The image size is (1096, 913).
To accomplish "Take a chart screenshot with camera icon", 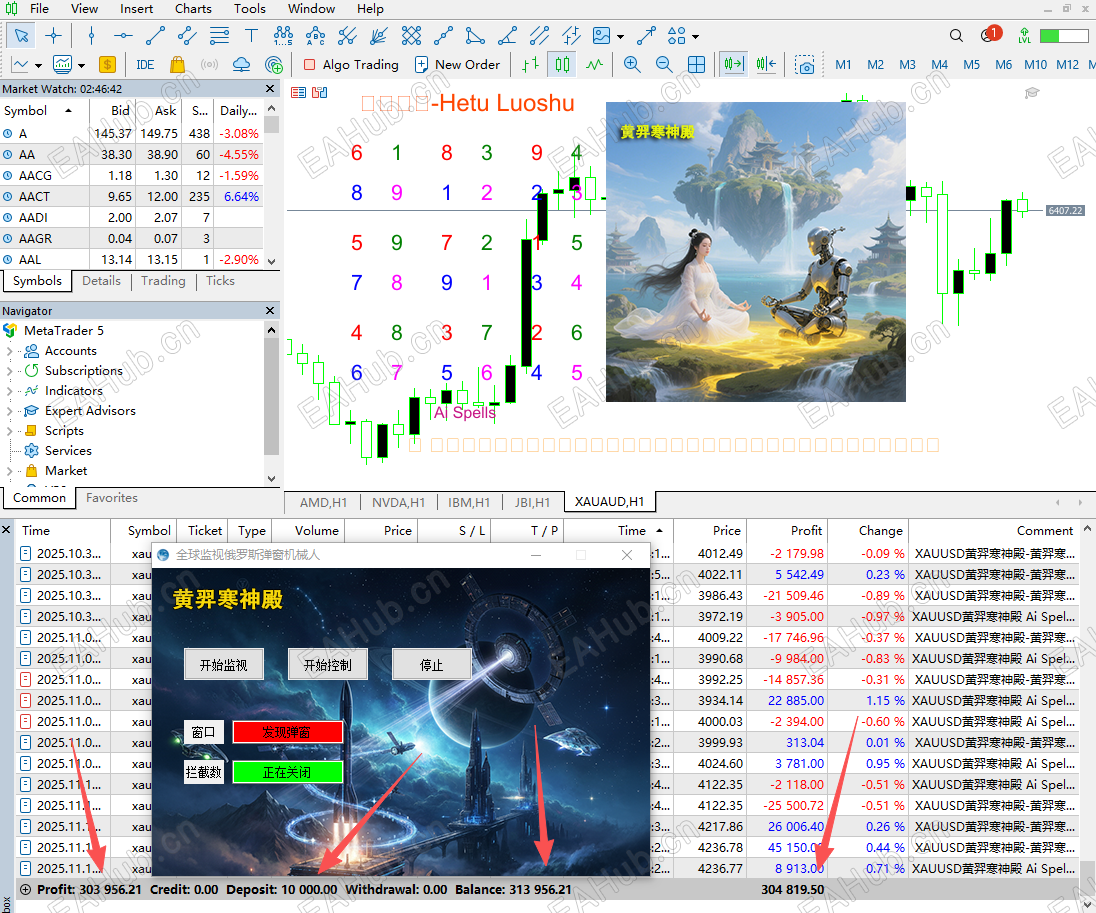I will click(805, 65).
